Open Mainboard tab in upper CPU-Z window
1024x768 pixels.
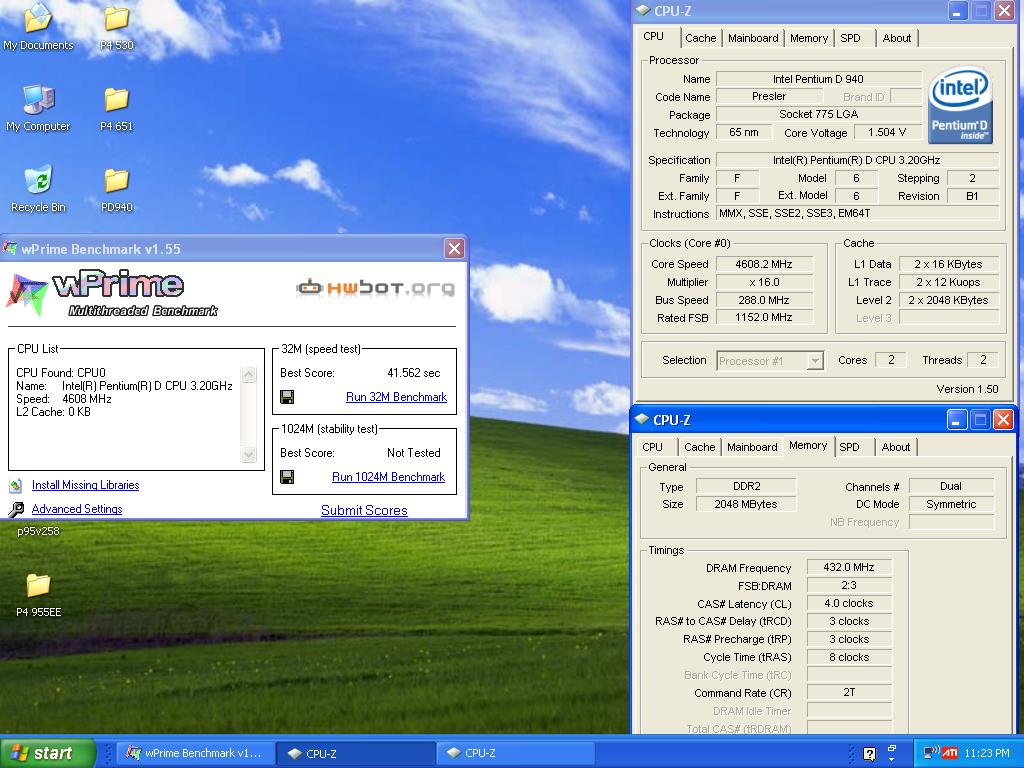753,39
